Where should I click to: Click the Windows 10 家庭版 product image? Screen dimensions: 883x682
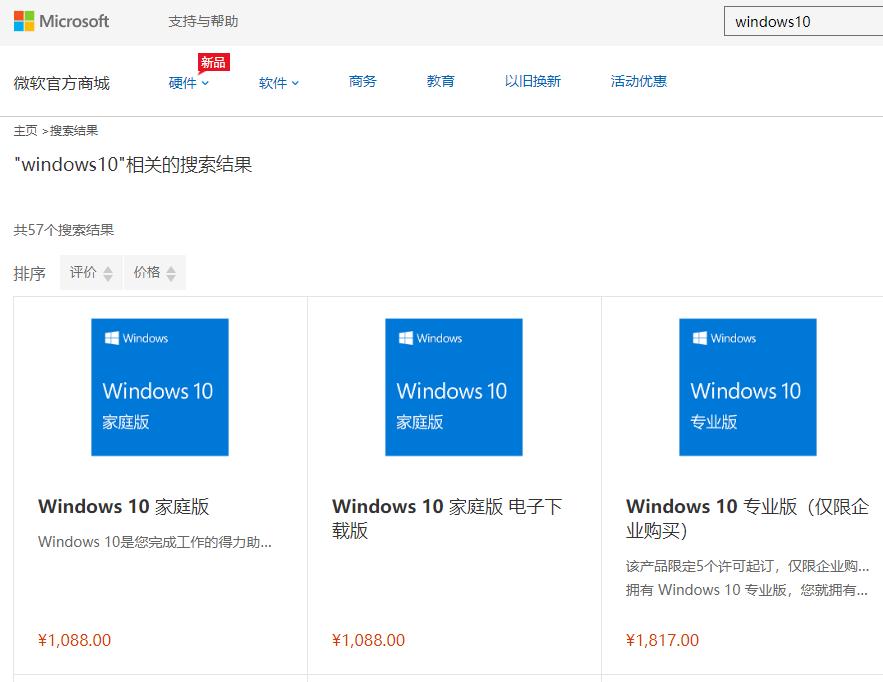pyautogui.click(x=160, y=386)
